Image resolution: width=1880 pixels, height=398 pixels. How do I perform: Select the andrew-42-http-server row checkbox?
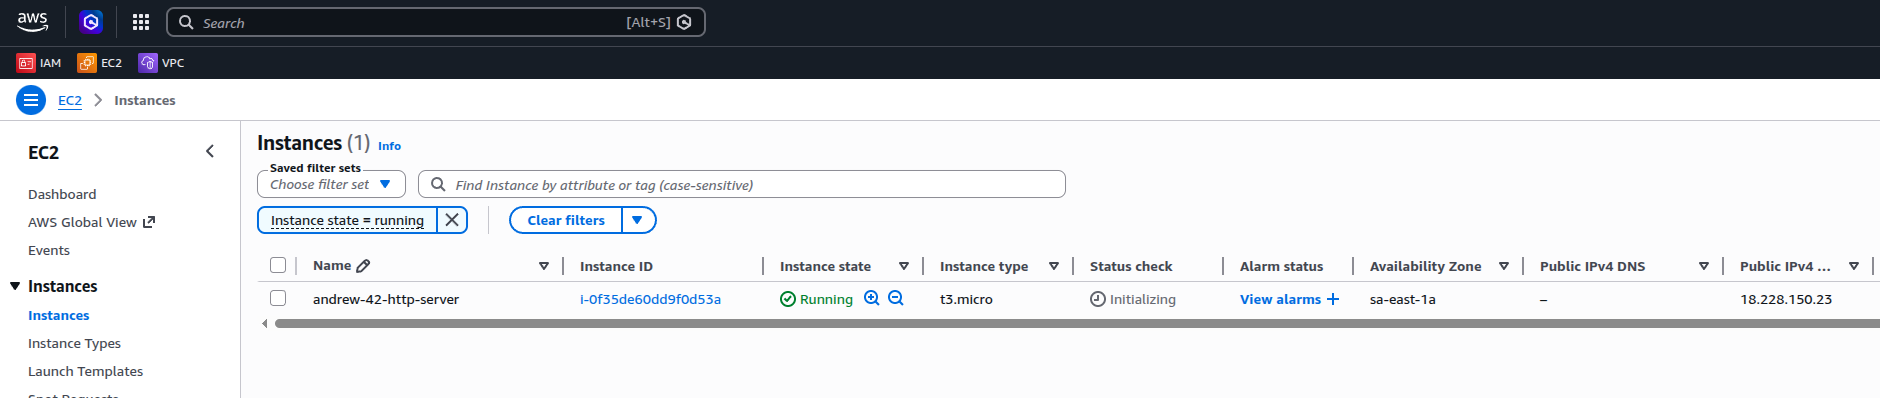(x=278, y=298)
